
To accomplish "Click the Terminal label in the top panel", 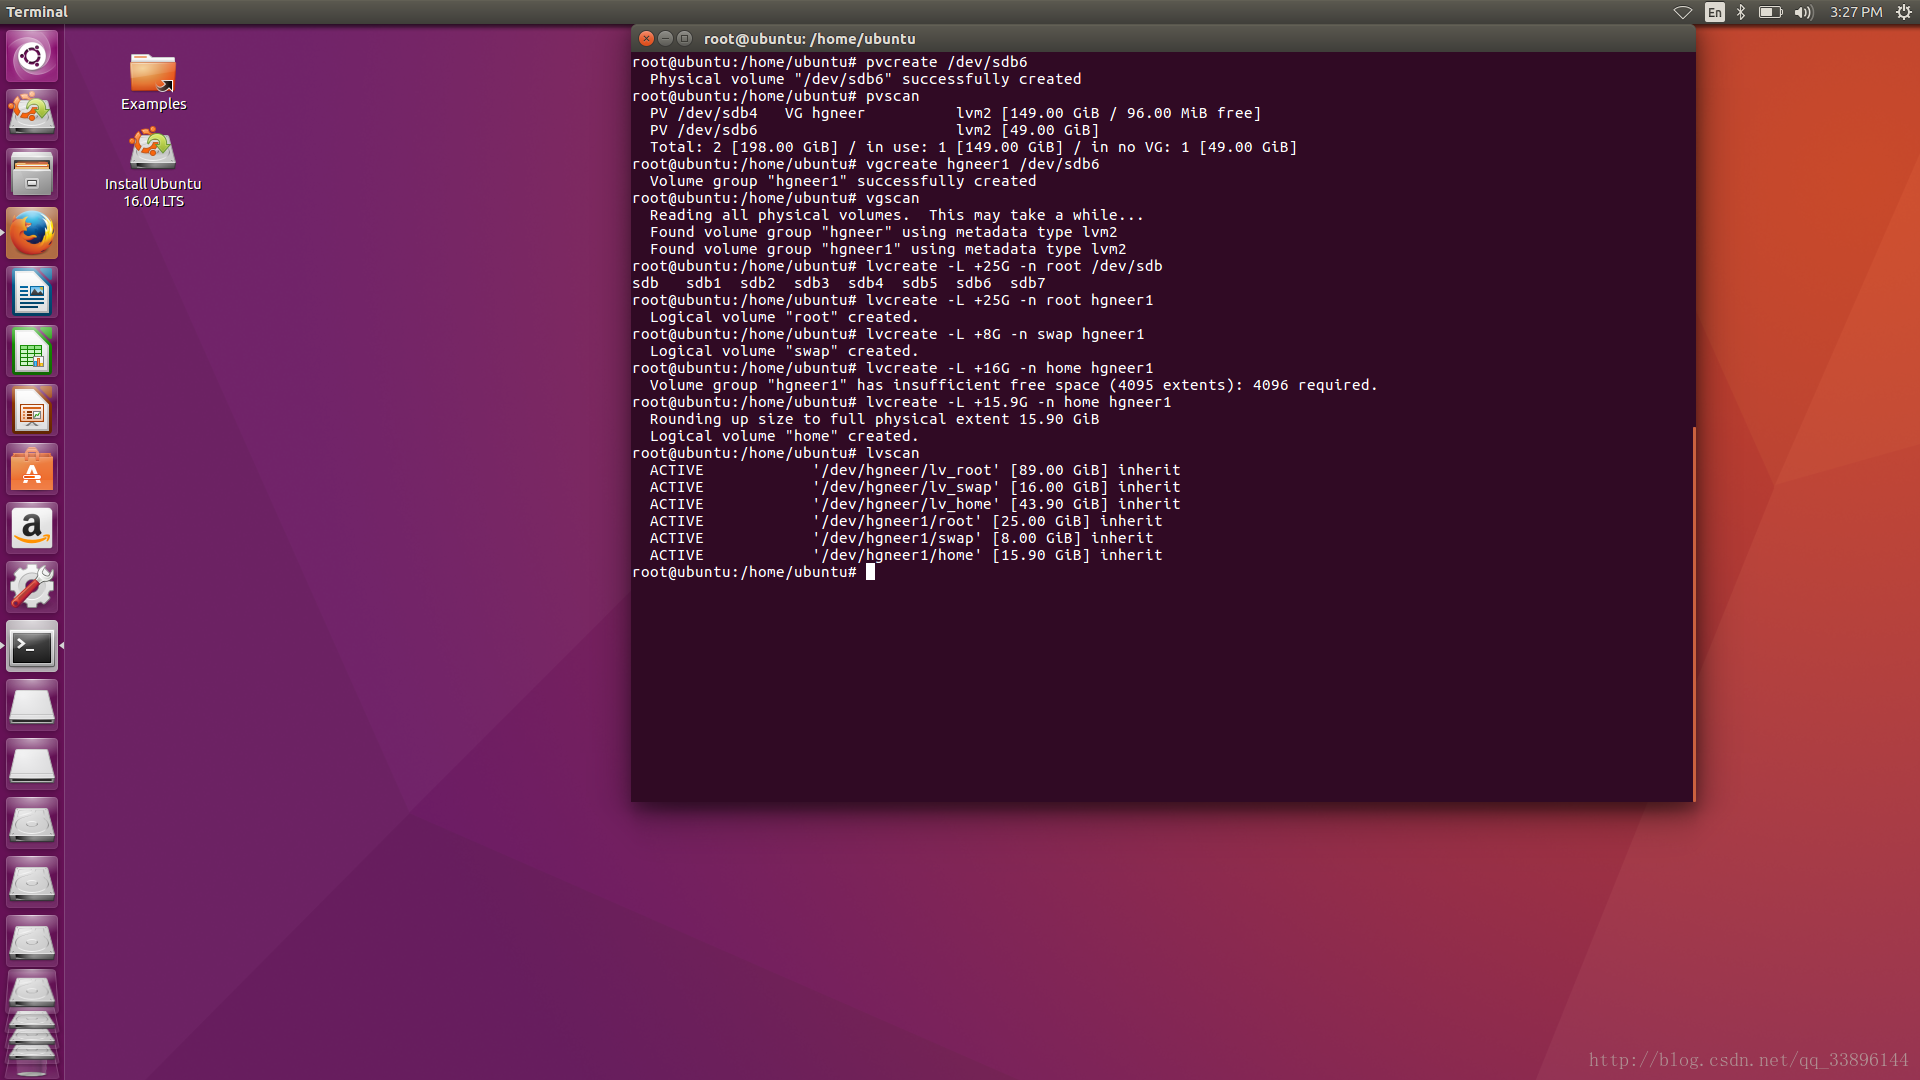I will 37,12.
